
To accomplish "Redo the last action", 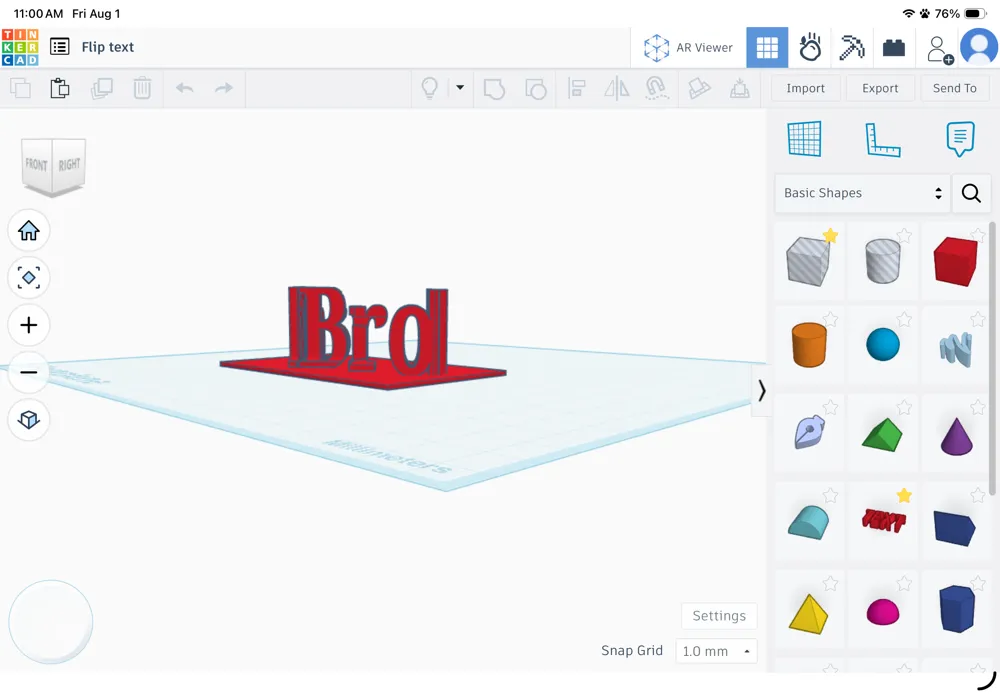I will click(x=224, y=88).
